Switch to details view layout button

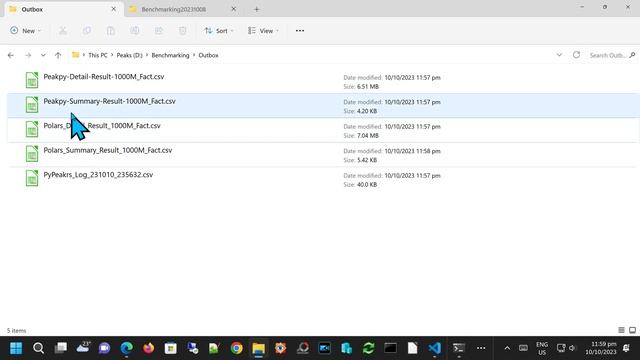click(621, 330)
